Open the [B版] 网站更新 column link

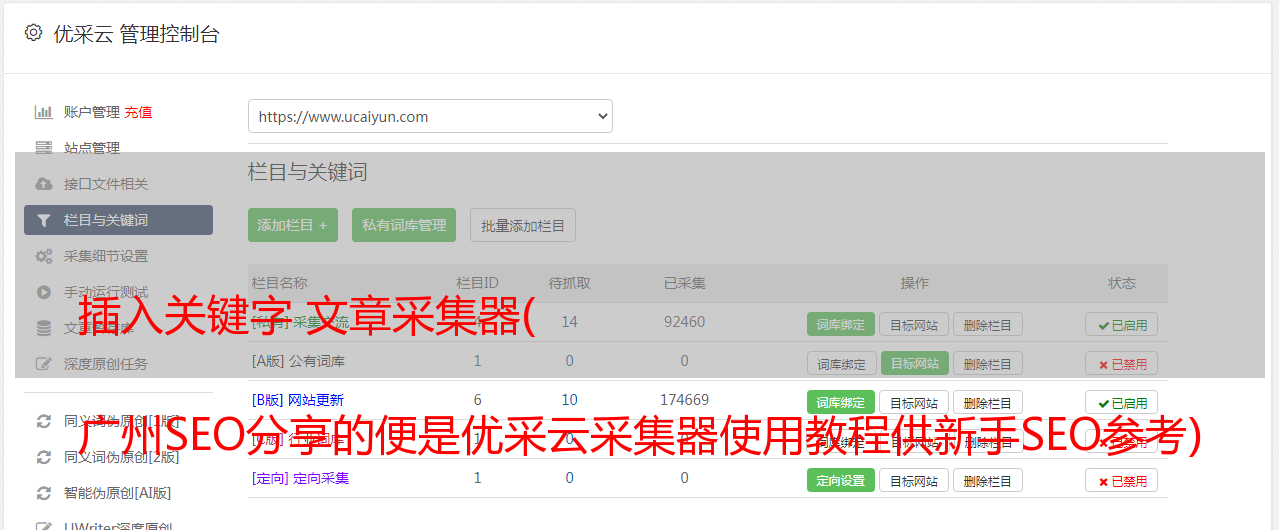pyautogui.click(x=297, y=400)
